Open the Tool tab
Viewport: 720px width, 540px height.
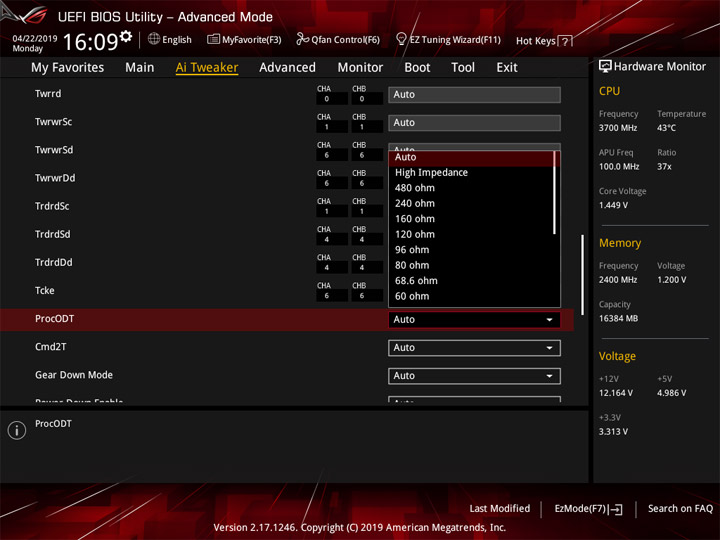(x=463, y=68)
